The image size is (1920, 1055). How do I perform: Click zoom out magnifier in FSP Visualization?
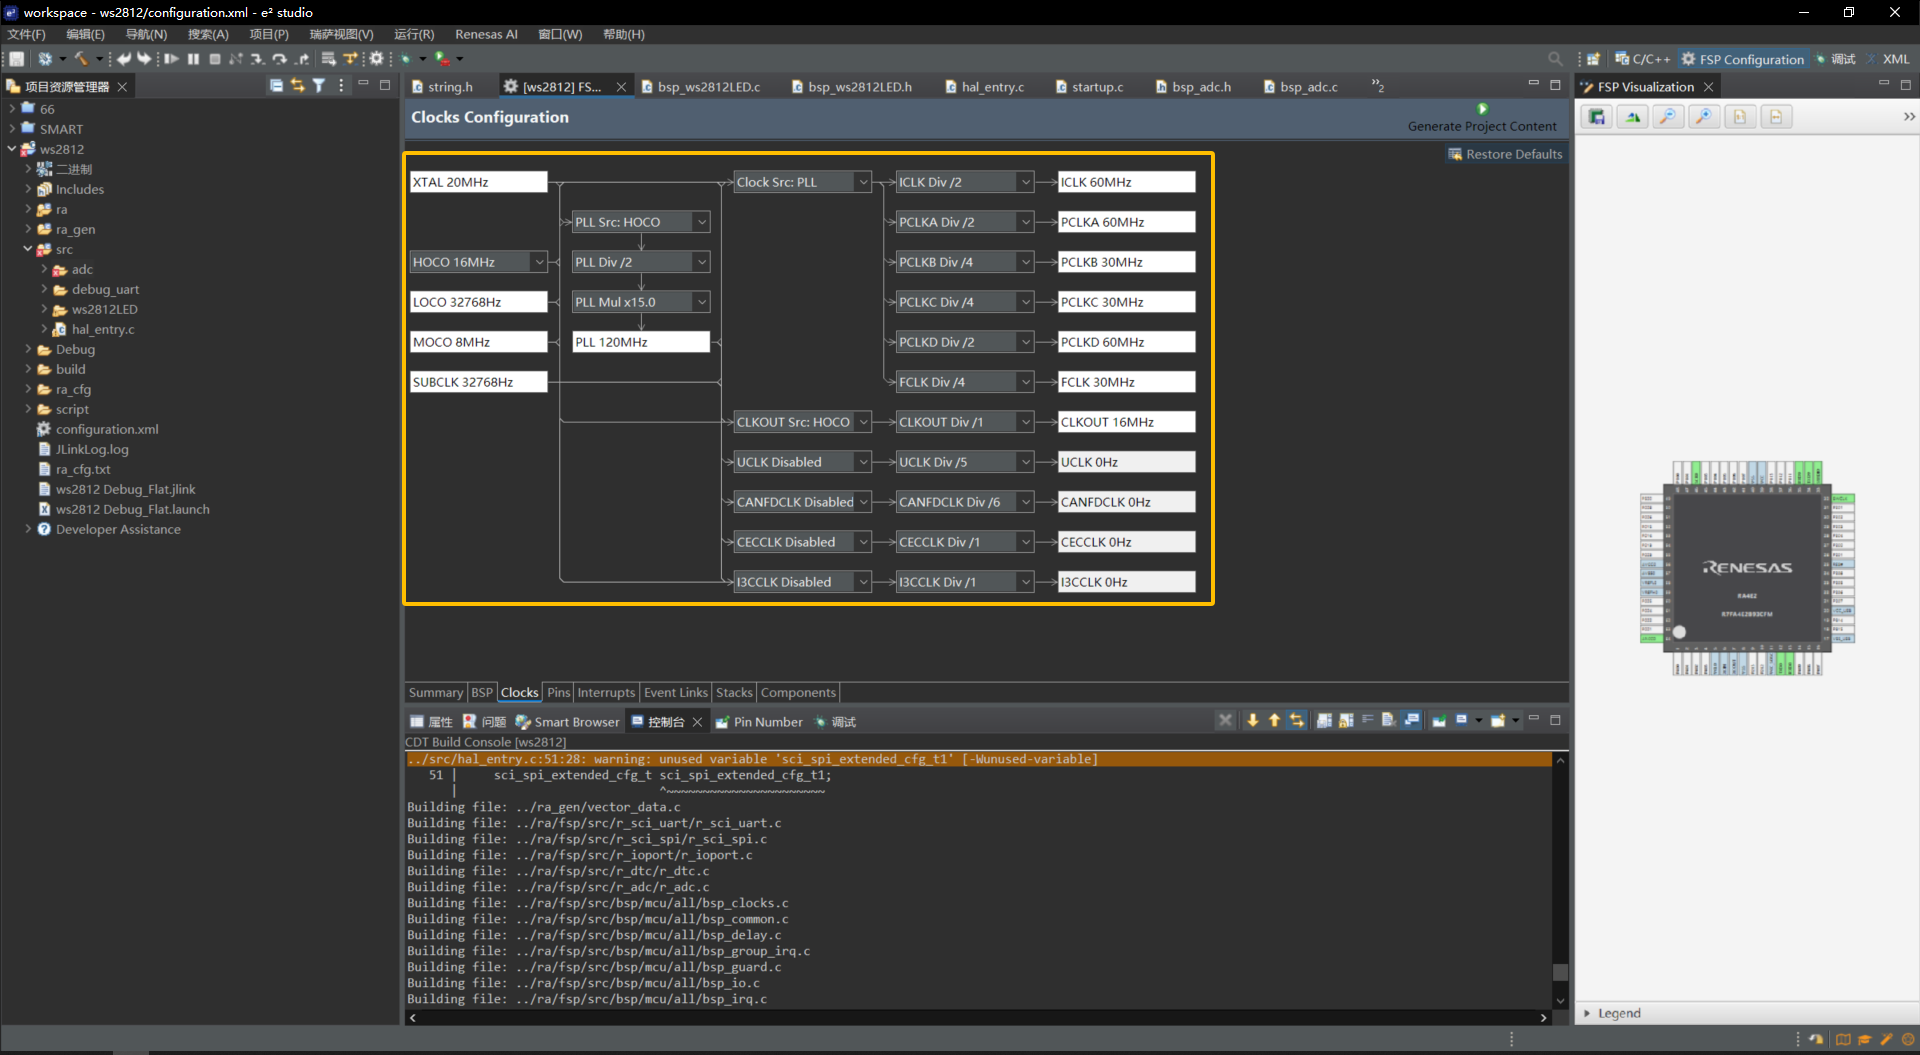pos(1667,117)
